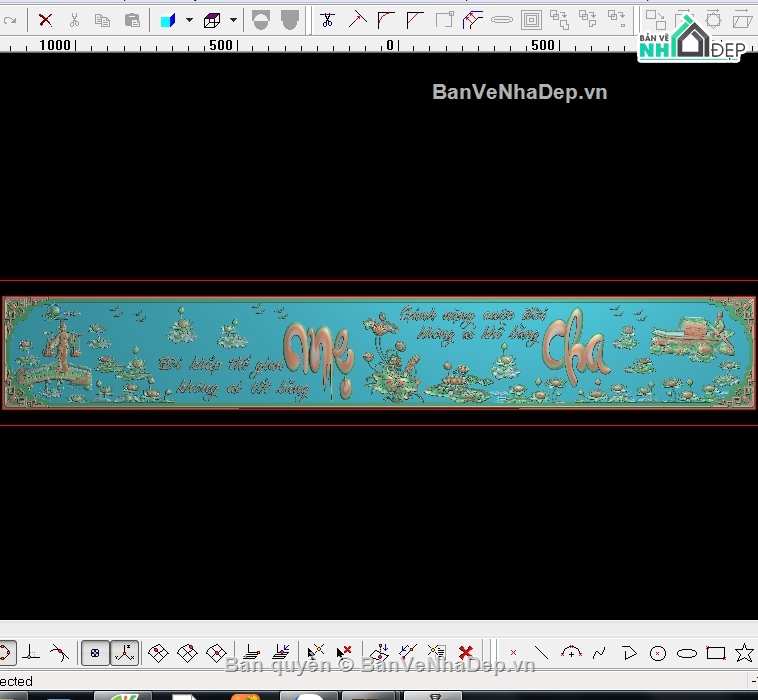758x700 pixels.
Task: Select the curve Trim scissors tool
Action: click(x=327, y=20)
